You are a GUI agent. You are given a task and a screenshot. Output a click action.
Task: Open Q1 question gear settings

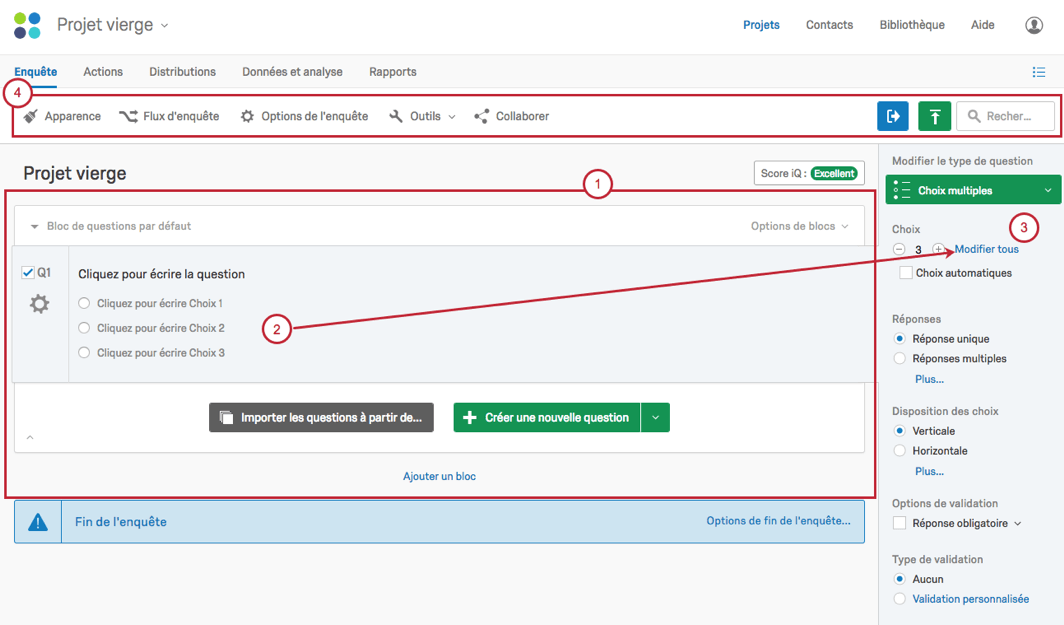tap(39, 303)
